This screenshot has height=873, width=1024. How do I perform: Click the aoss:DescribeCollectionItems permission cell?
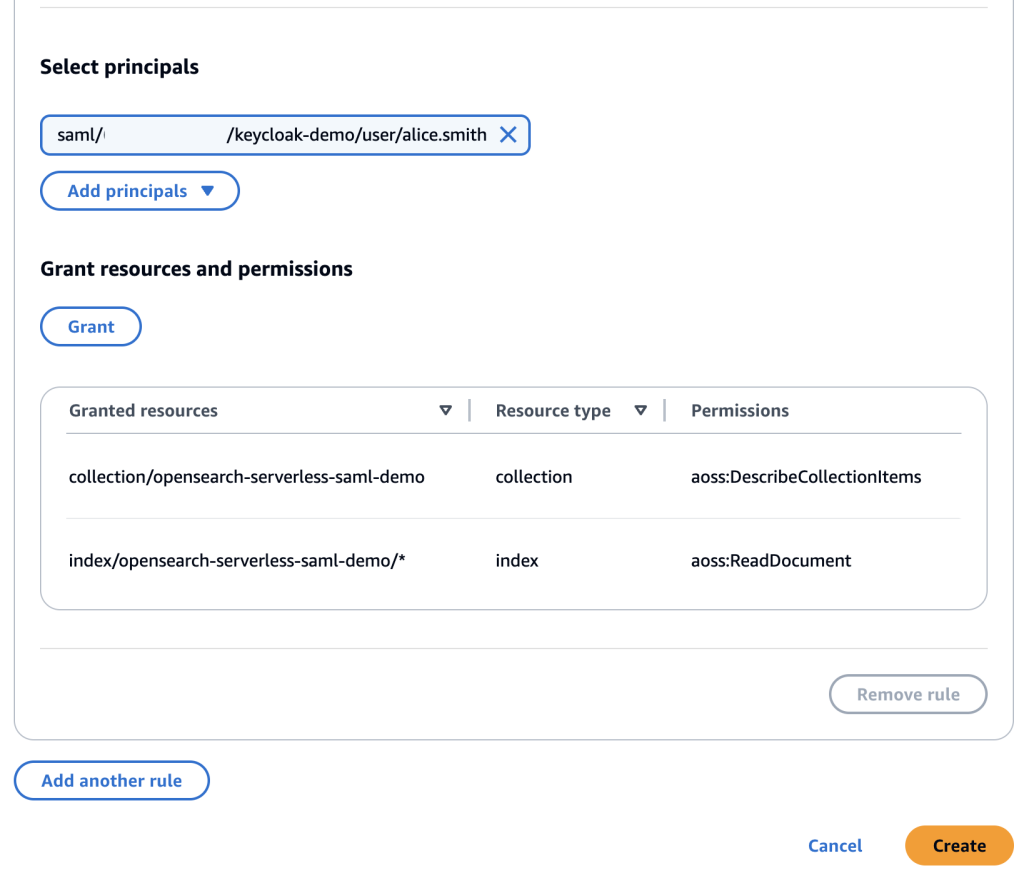point(806,477)
